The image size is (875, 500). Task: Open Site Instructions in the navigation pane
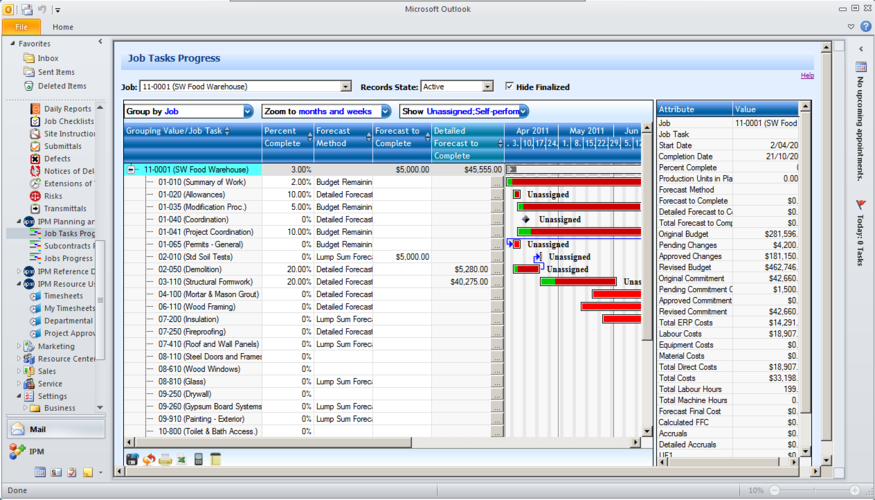(x=69, y=133)
